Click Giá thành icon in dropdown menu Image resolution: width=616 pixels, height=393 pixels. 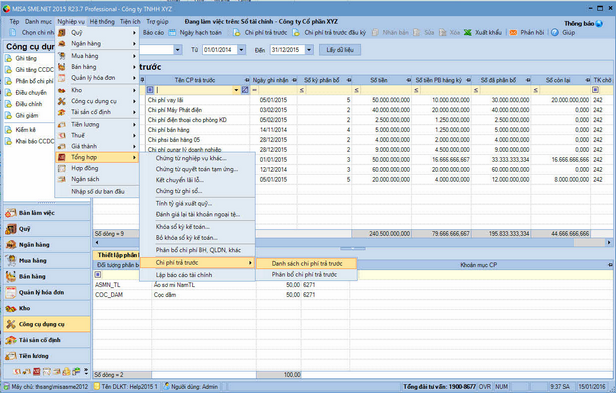pyautogui.click(x=62, y=146)
